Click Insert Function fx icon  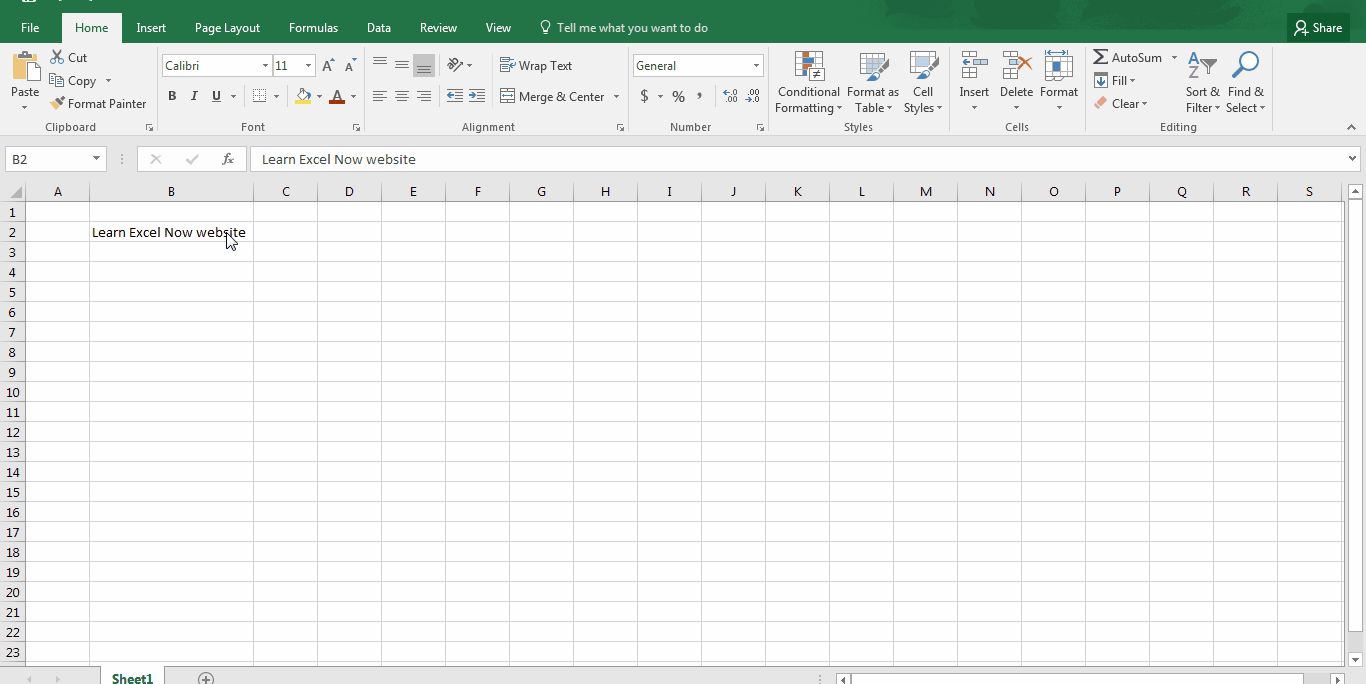(228, 159)
